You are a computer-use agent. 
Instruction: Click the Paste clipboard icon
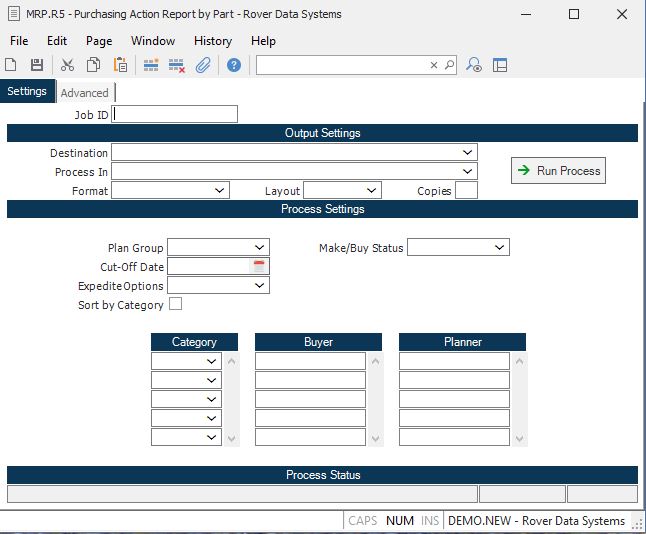click(x=120, y=65)
